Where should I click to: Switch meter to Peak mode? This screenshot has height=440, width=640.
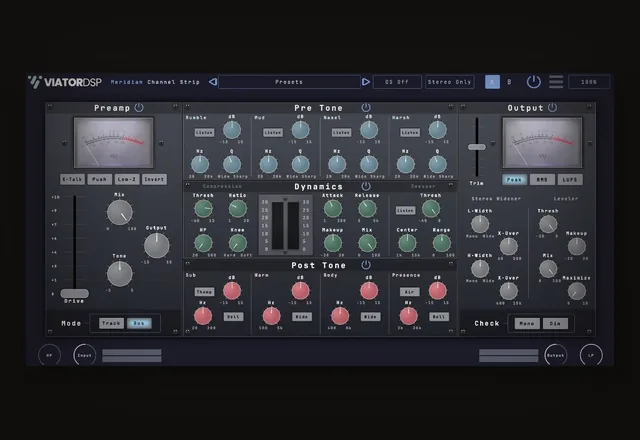click(514, 180)
